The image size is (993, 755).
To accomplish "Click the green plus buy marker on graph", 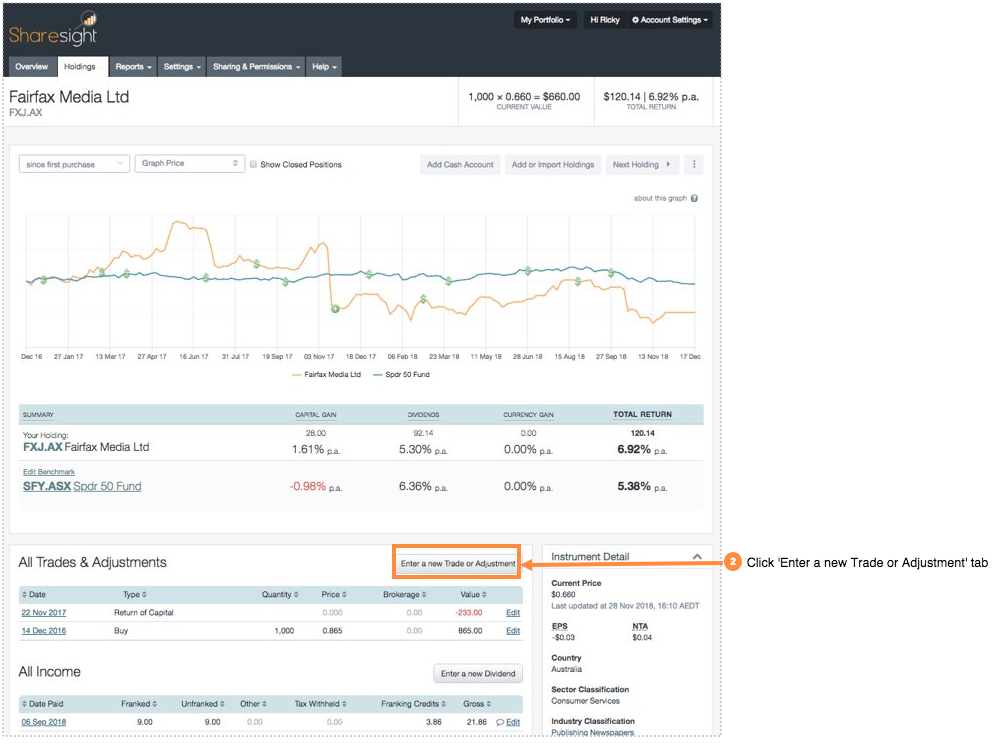I will (x=335, y=308).
